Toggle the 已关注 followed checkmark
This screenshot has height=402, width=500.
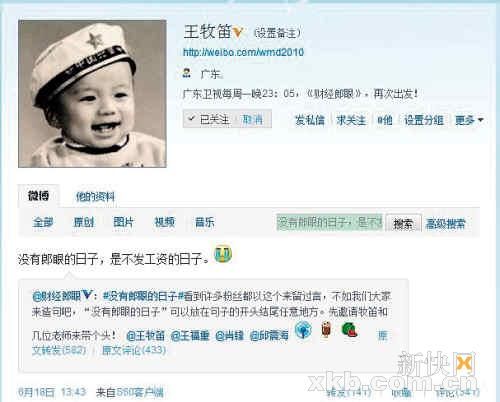coord(209,119)
